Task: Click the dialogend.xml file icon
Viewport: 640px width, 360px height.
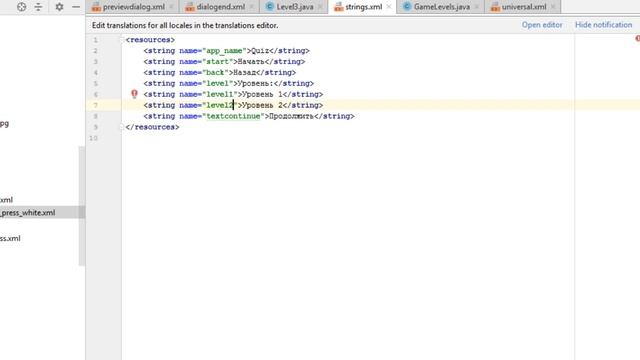Action: click(190, 7)
